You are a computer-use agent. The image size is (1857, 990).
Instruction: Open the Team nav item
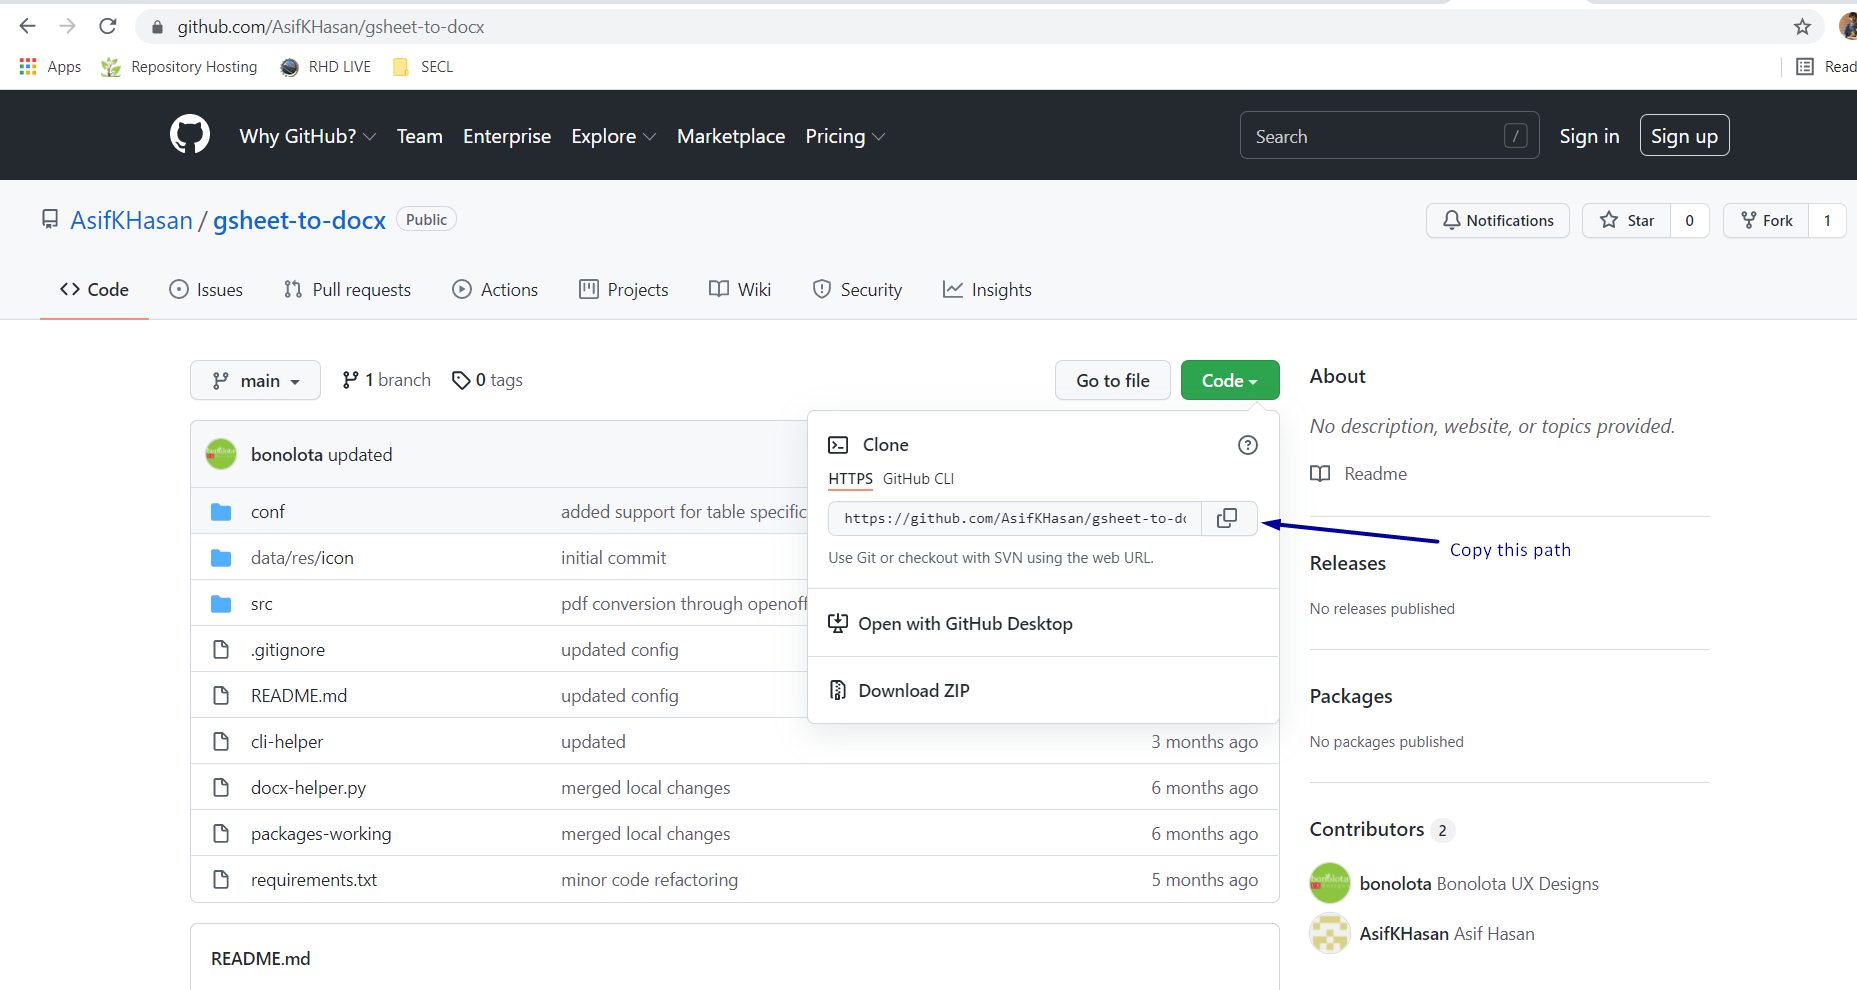click(420, 136)
